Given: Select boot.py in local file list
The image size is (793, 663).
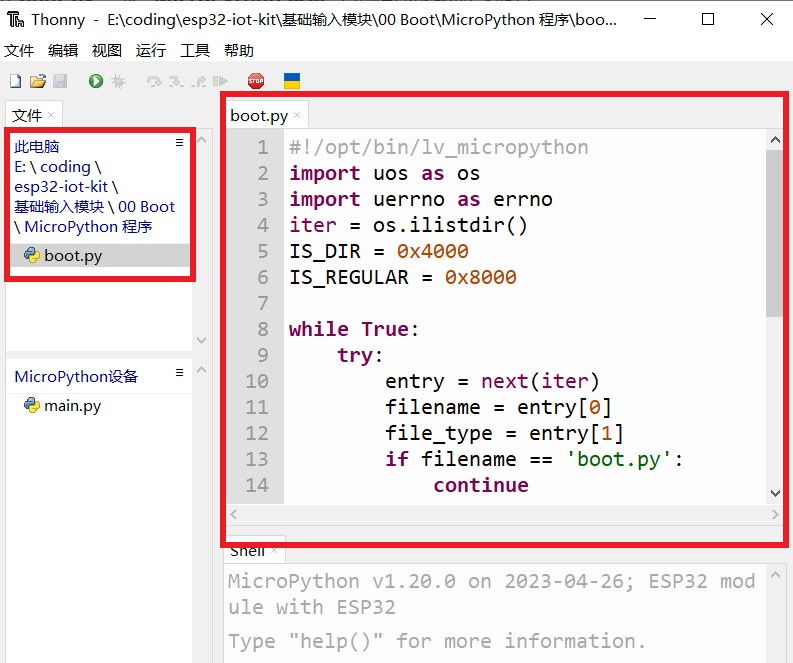Looking at the screenshot, I should 72,256.
